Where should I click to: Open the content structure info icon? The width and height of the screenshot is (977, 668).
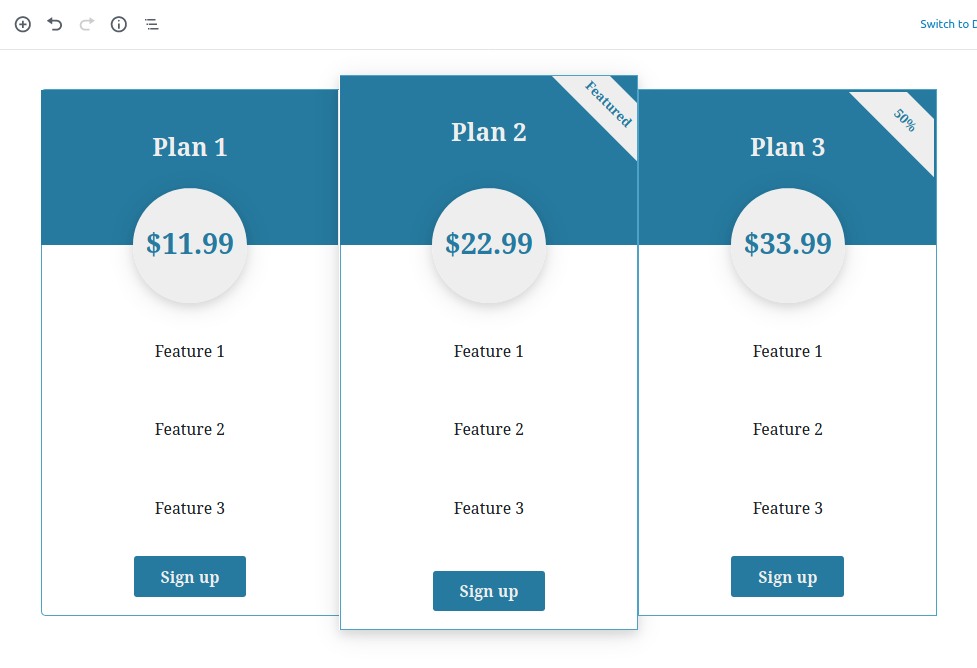(x=119, y=24)
